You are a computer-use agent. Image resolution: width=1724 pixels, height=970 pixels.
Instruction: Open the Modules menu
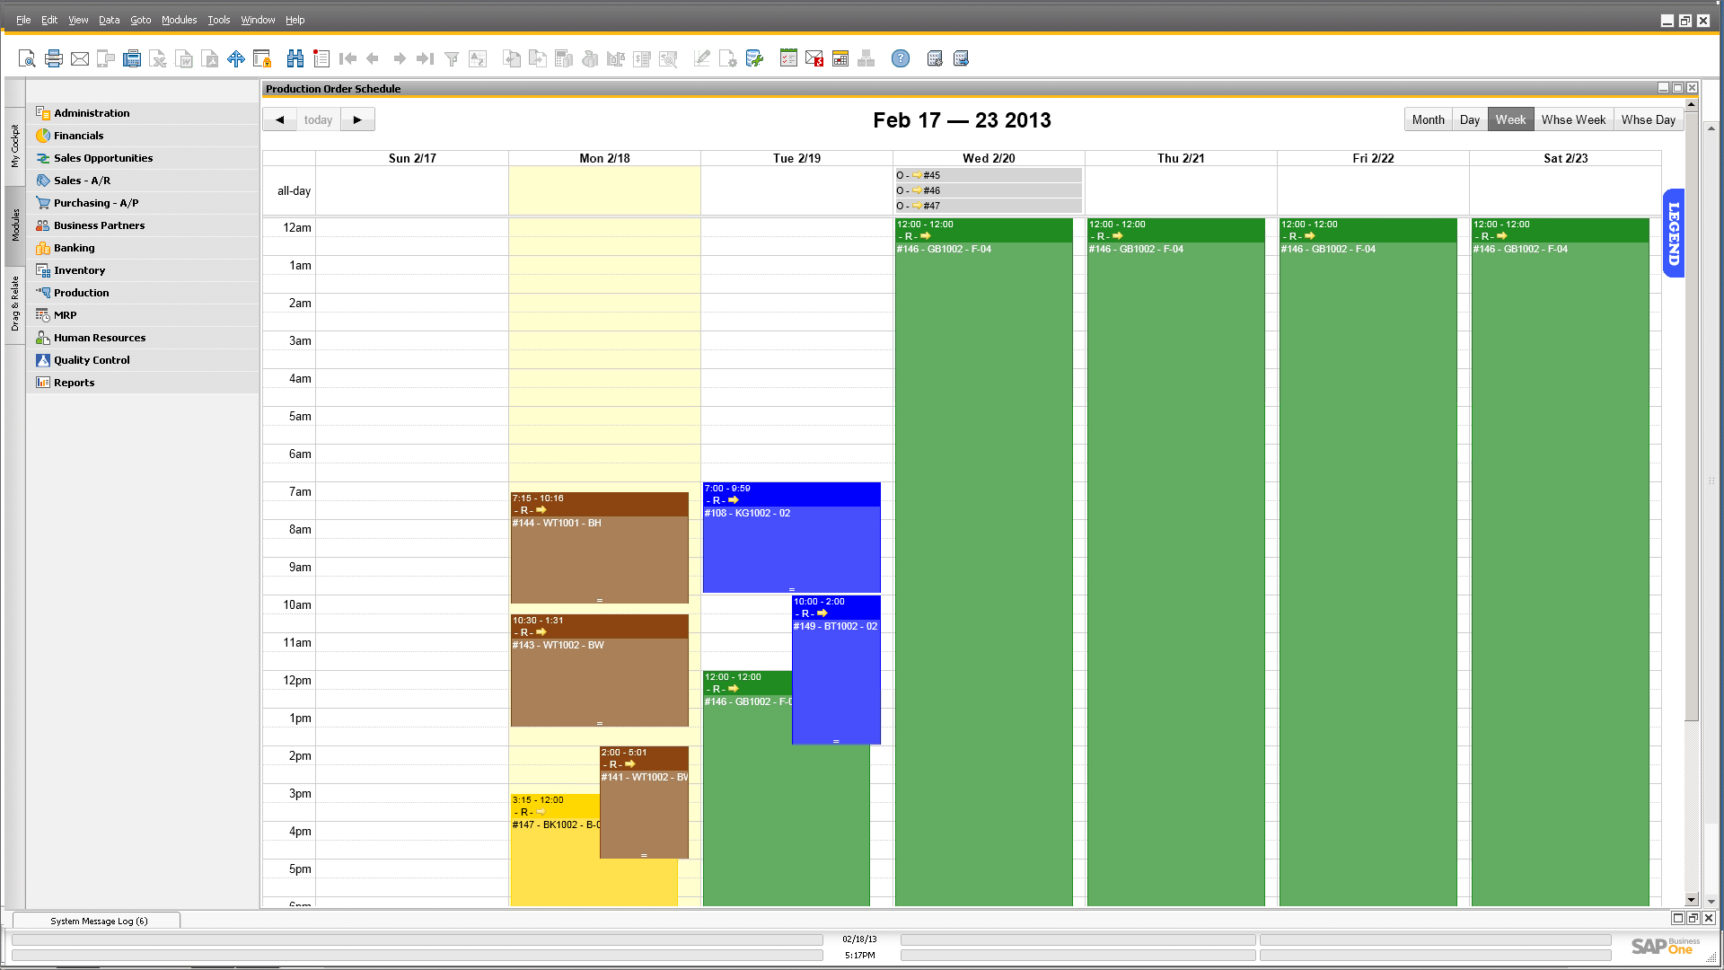[x=179, y=19]
